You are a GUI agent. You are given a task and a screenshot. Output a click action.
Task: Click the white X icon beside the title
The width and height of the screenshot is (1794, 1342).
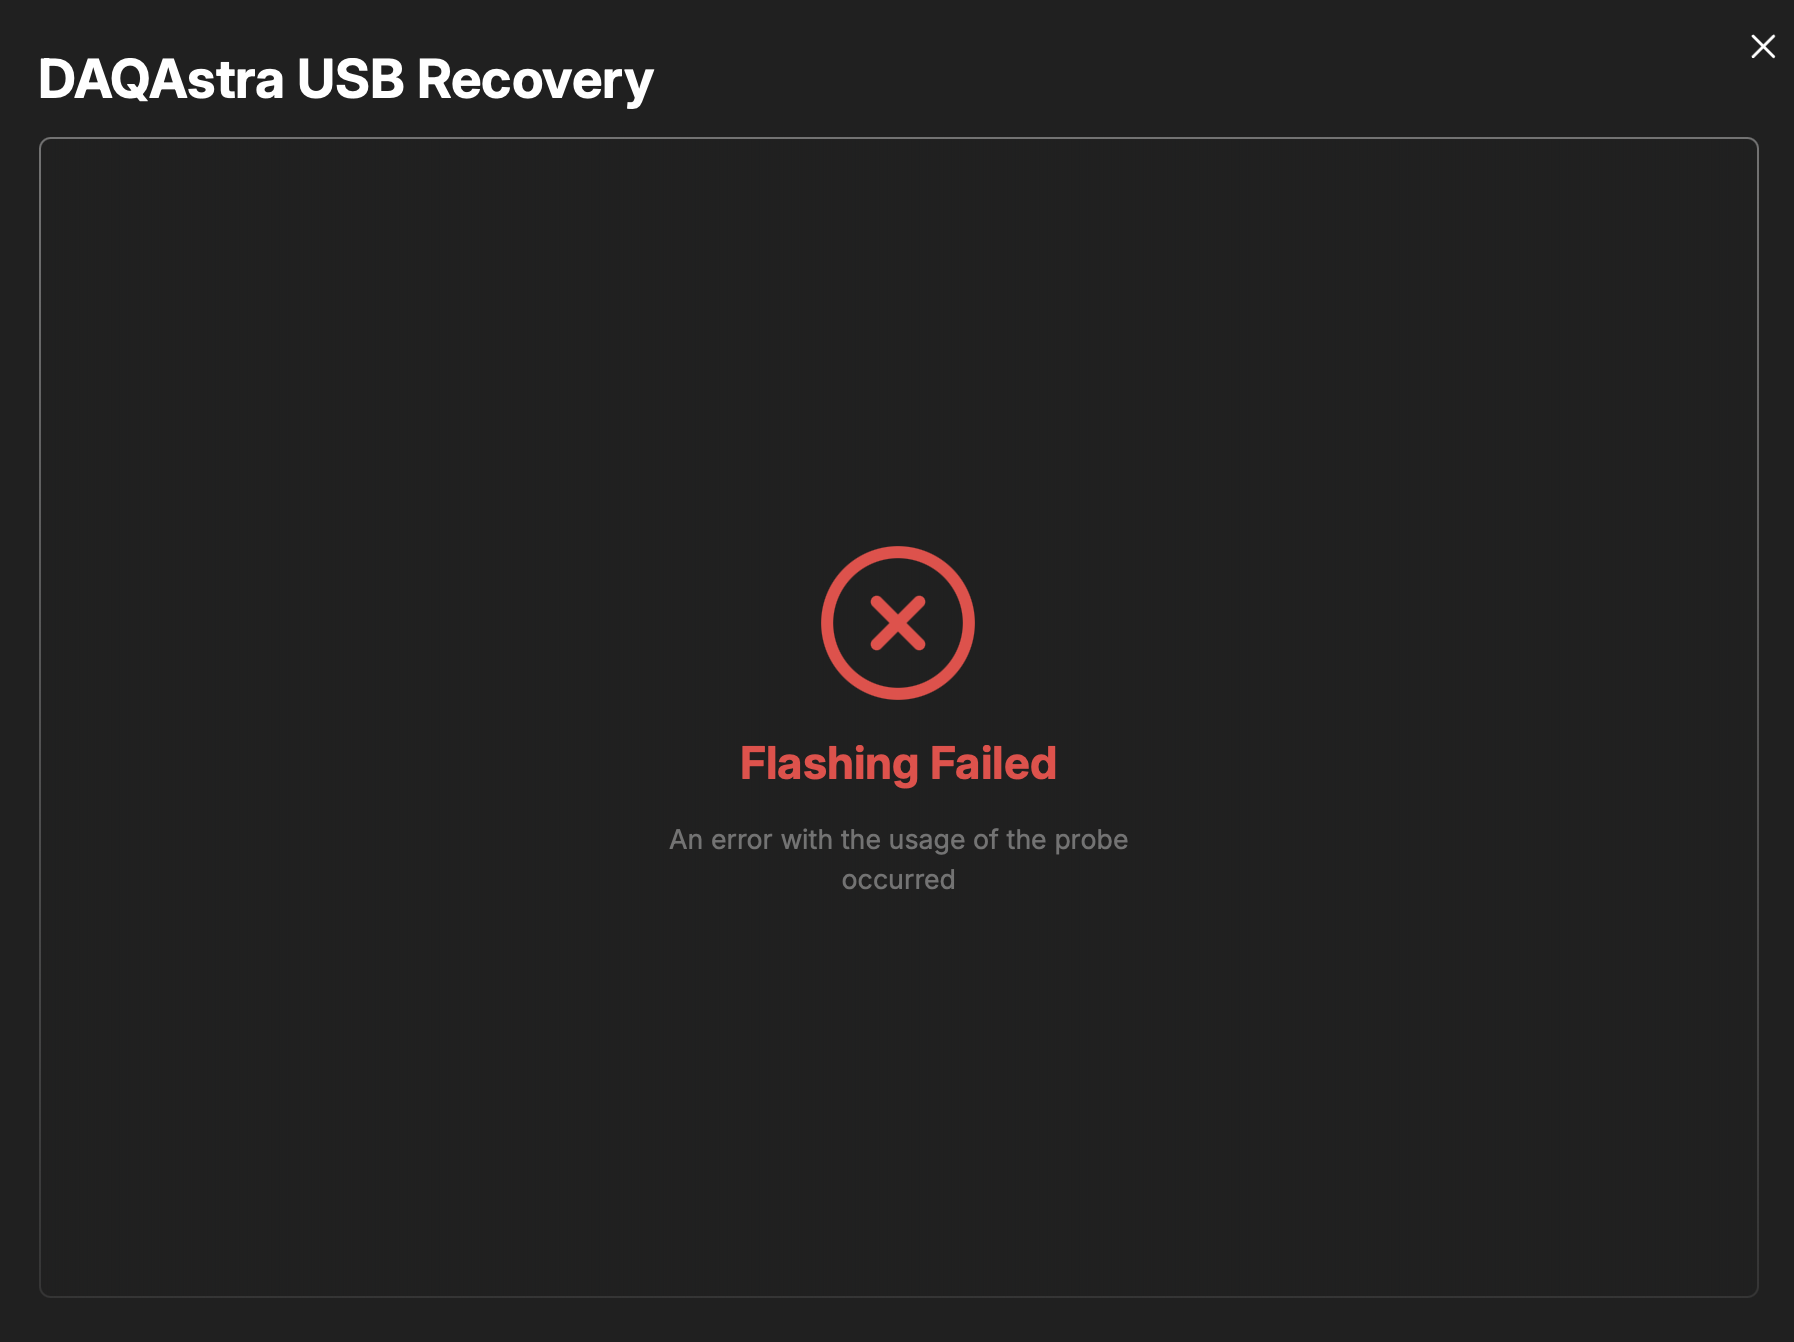1763,46
